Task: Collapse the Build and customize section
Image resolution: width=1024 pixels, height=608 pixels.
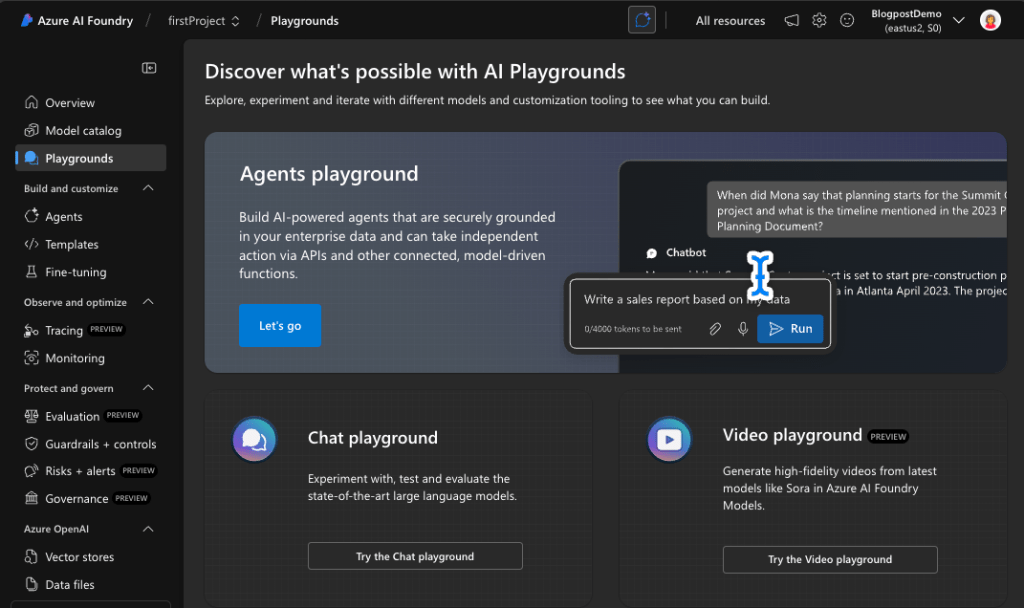Action: (148, 188)
